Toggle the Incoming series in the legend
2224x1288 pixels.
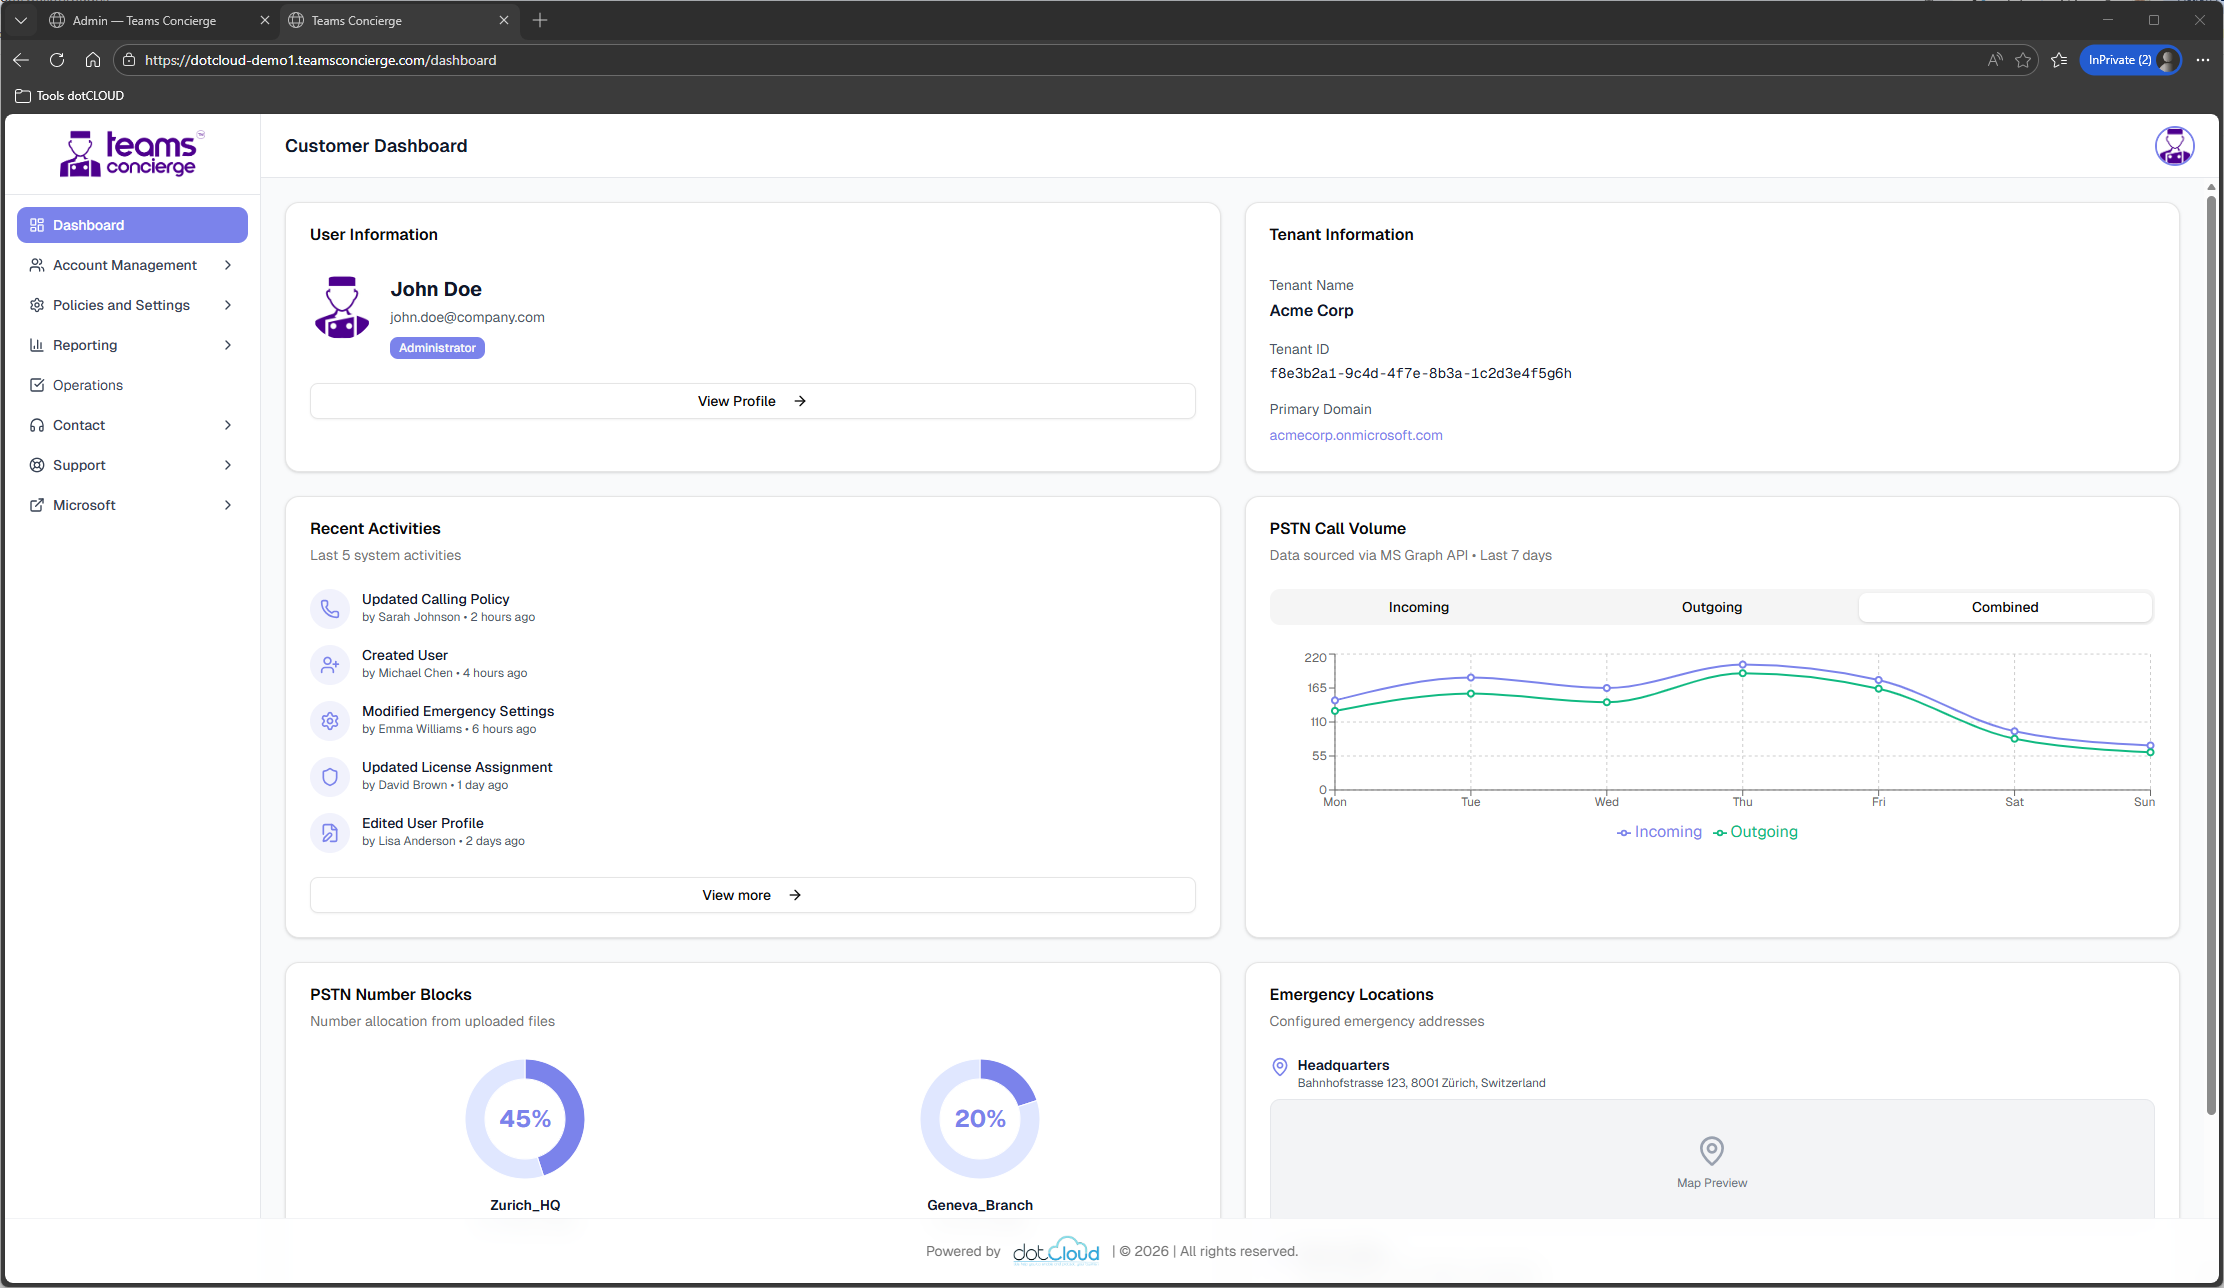pyautogui.click(x=1659, y=831)
